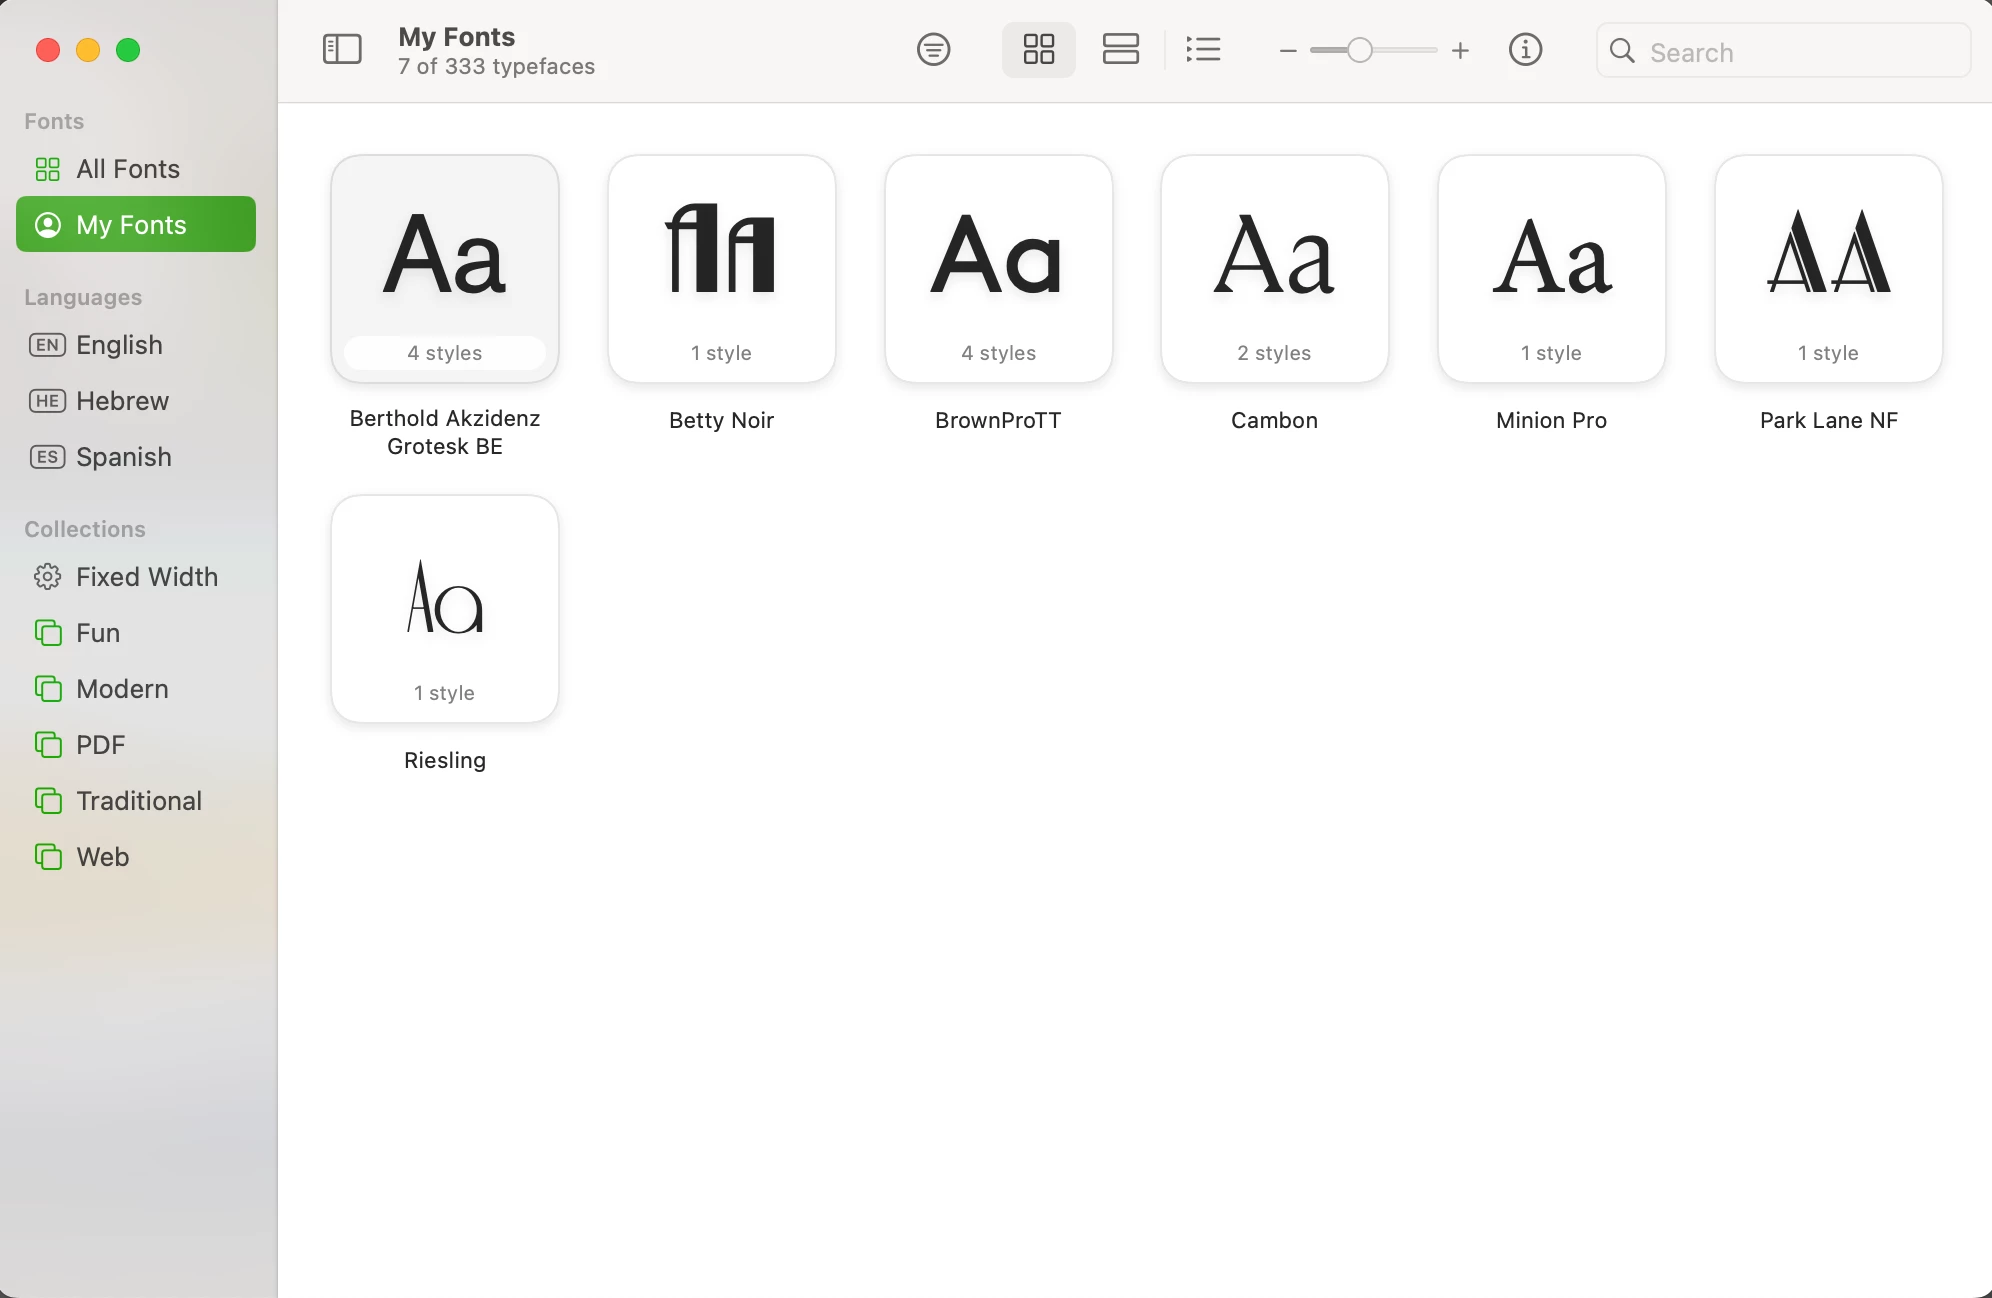Select the English language filter
The height and width of the screenshot is (1298, 1992).
click(x=119, y=345)
